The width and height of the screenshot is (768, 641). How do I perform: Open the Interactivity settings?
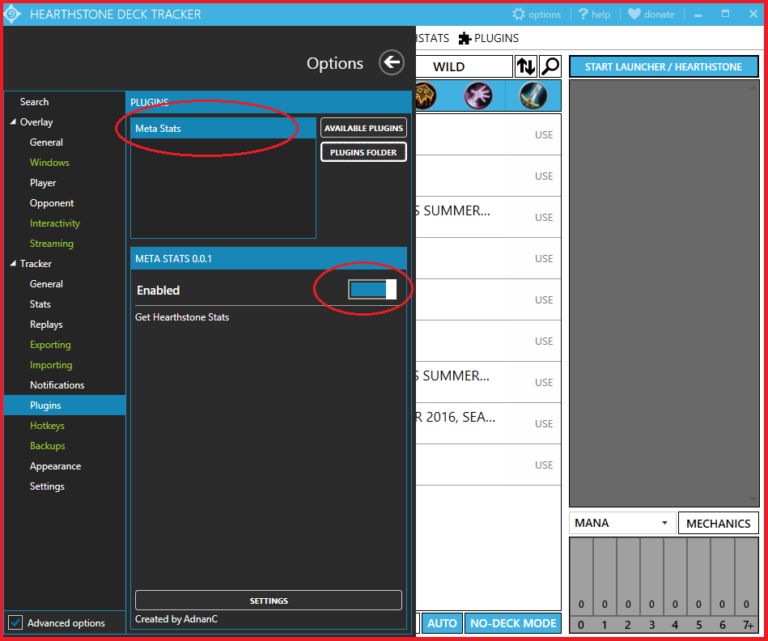(55, 223)
